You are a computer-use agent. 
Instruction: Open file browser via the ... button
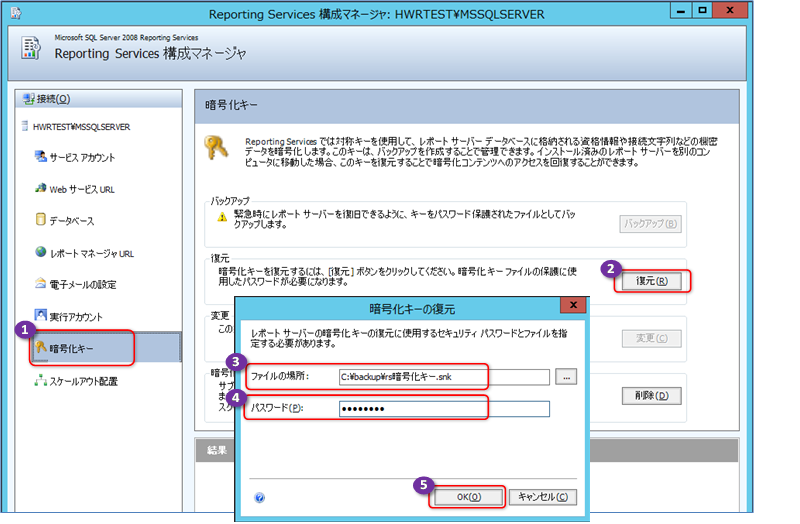point(566,377)
